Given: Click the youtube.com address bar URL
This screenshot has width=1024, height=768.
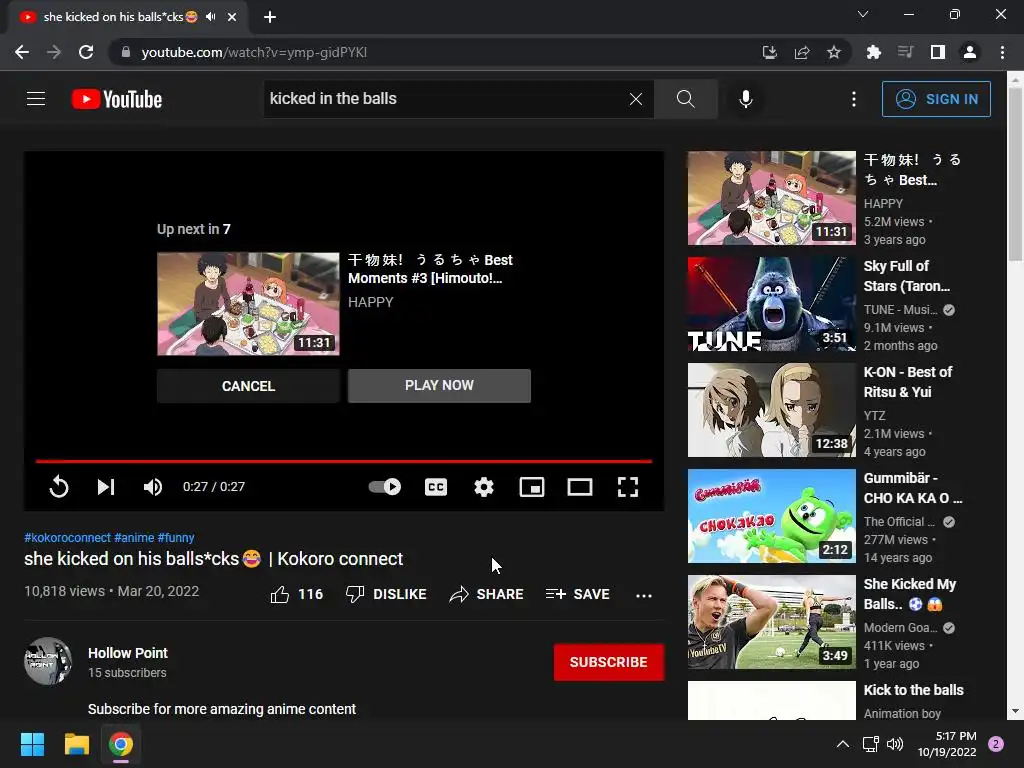Looking at the screenshot, I should pyautogui.click(x=254, y=52).
